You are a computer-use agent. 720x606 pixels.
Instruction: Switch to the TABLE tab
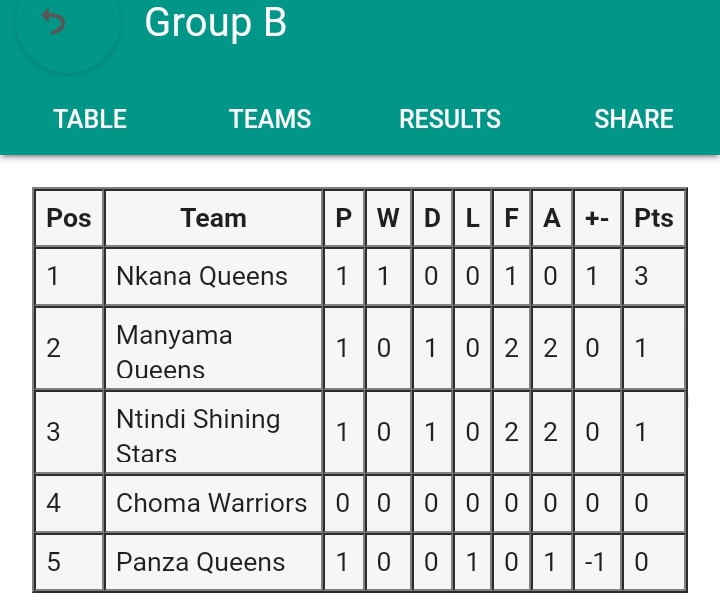90,119
